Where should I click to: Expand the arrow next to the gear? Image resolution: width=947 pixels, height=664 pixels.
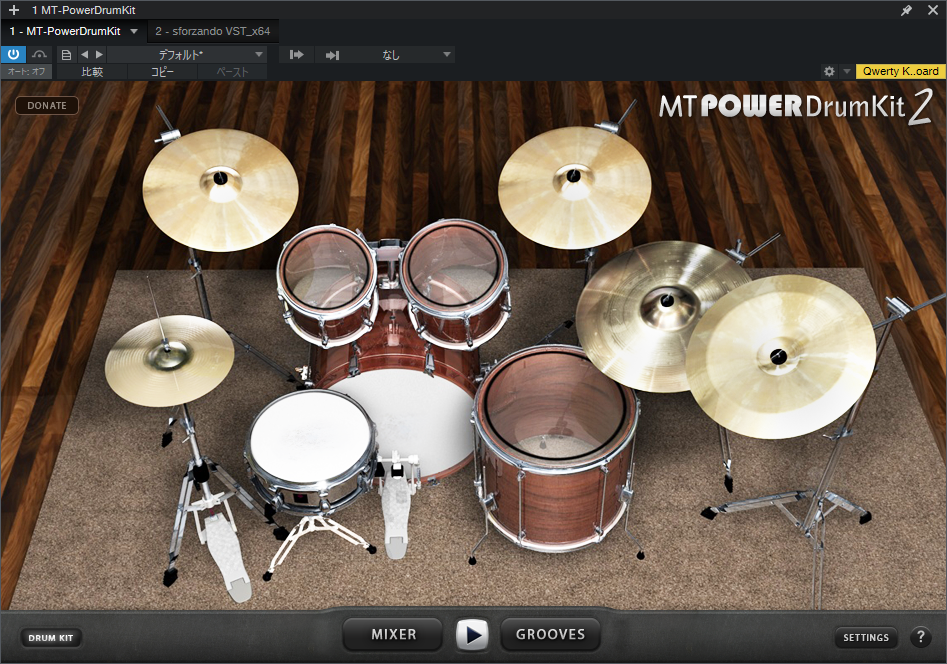847,71
